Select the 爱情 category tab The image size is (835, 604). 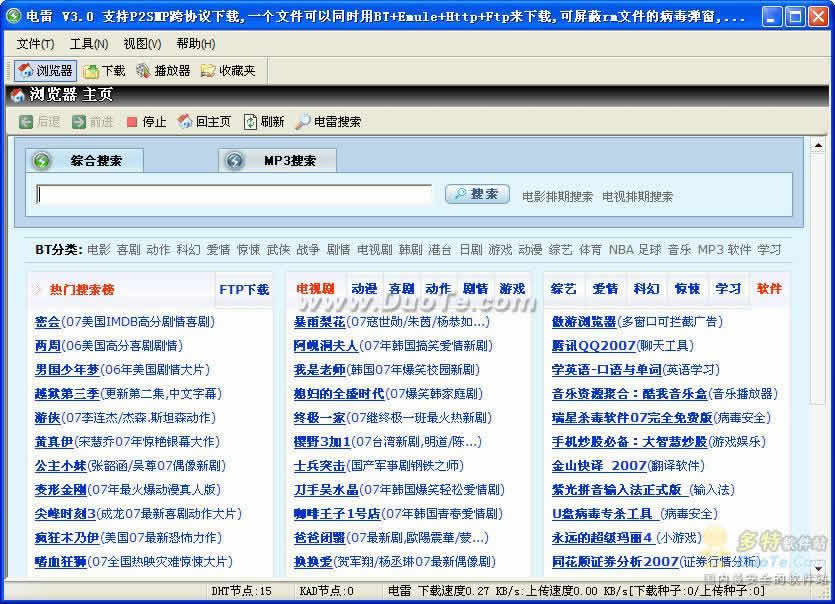[605, 289]
